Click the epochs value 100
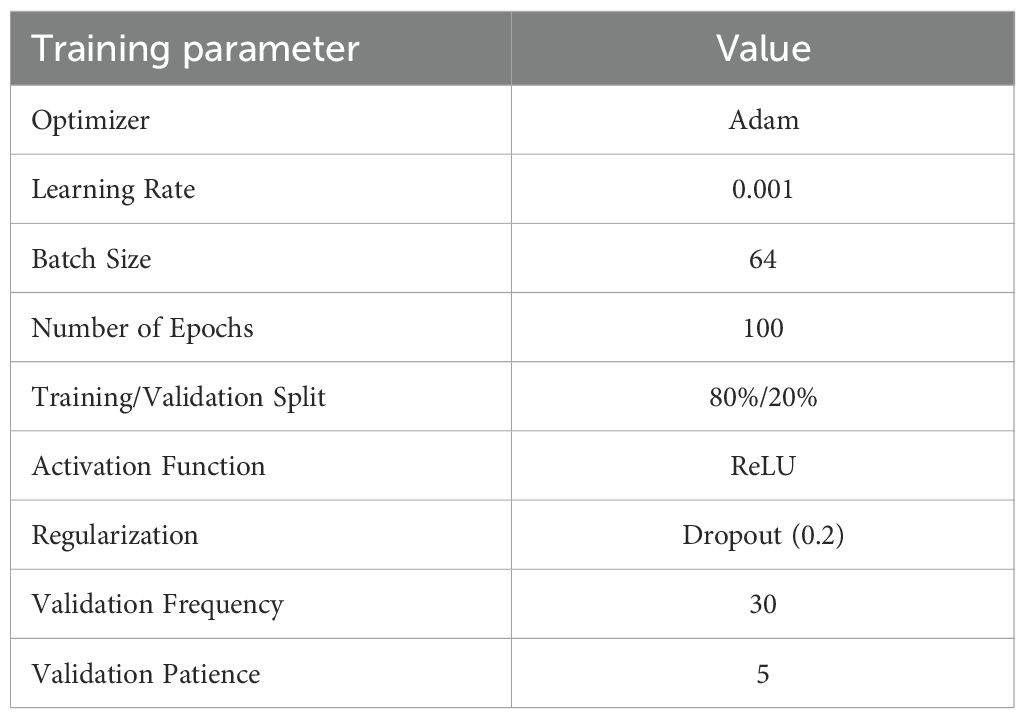 click(x=763, y=328)
